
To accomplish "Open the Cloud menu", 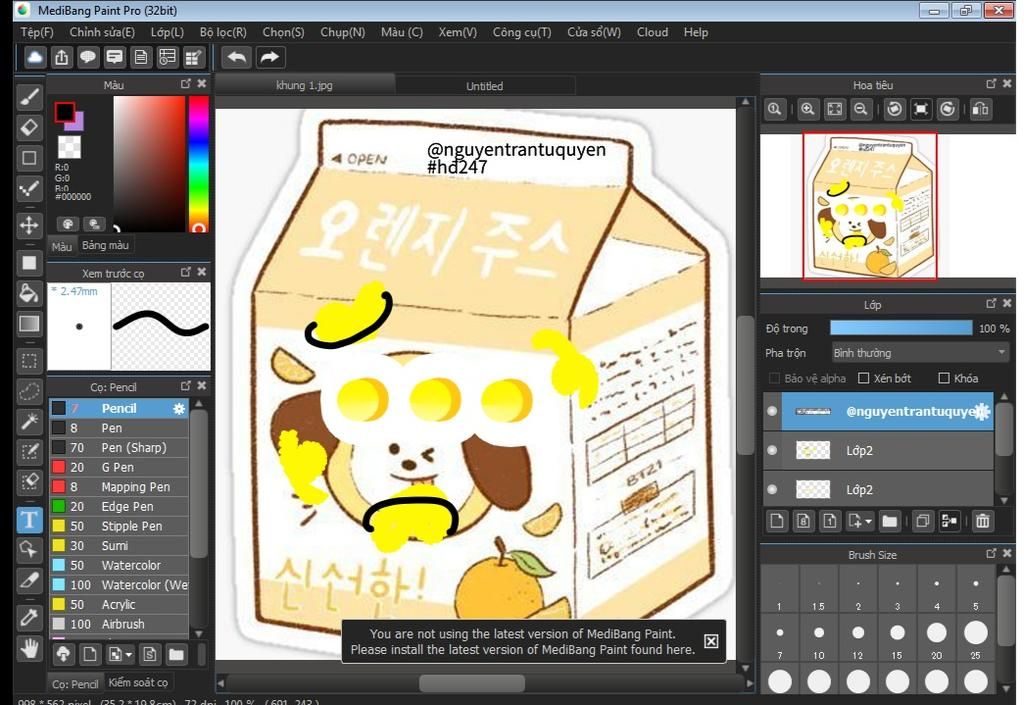I will click(652, 32).
